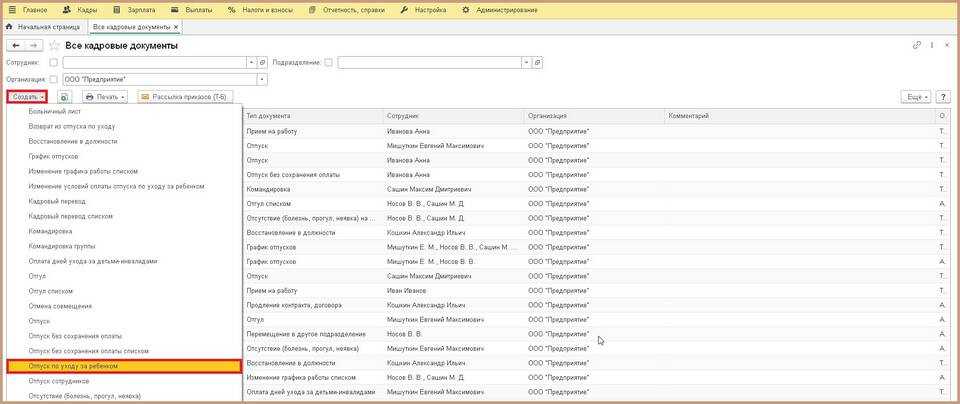The height and width of the screenshot is (404, 960).
Task: Click into the Подразделение input field
Action: tap(429, 62)
